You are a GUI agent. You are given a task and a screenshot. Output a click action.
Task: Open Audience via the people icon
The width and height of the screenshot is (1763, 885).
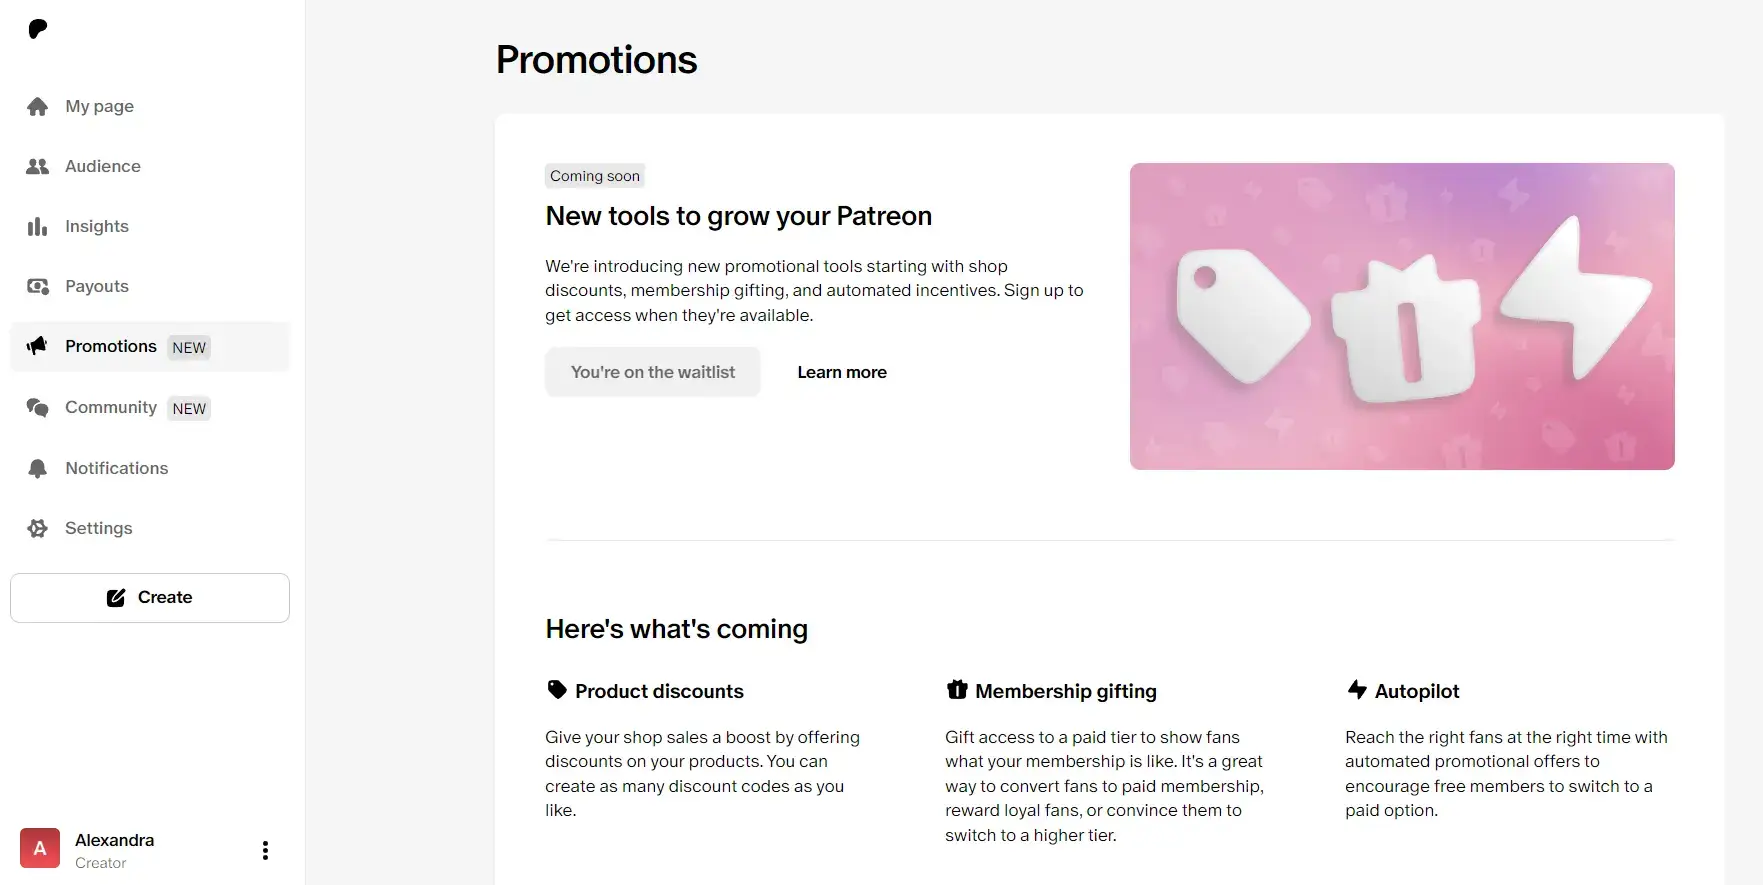click(37, 166)
